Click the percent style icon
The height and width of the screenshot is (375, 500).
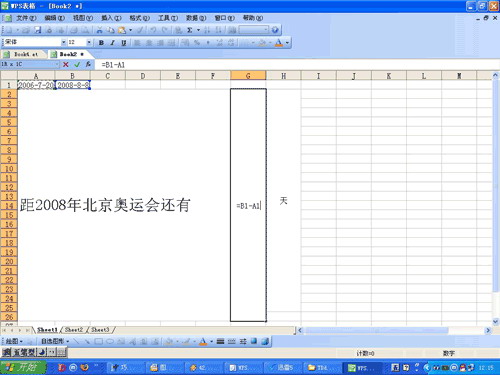click(x=197, y=42)
